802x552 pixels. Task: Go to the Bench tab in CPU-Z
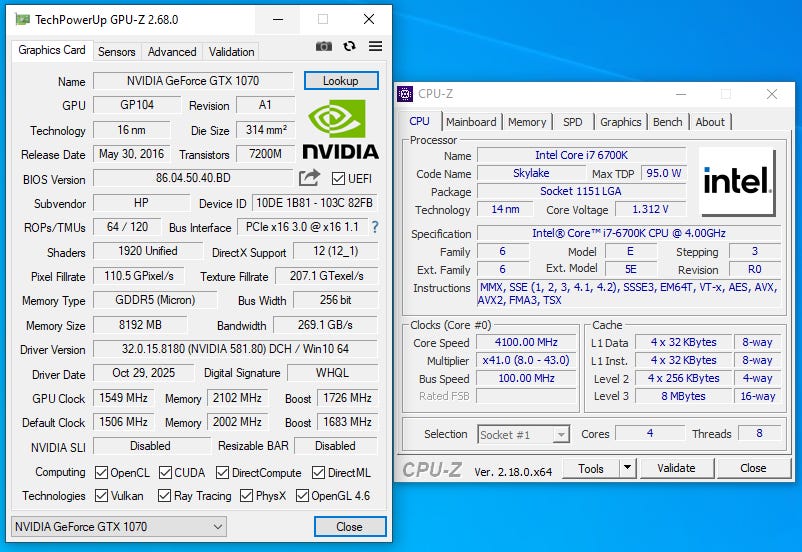point(667,122)
